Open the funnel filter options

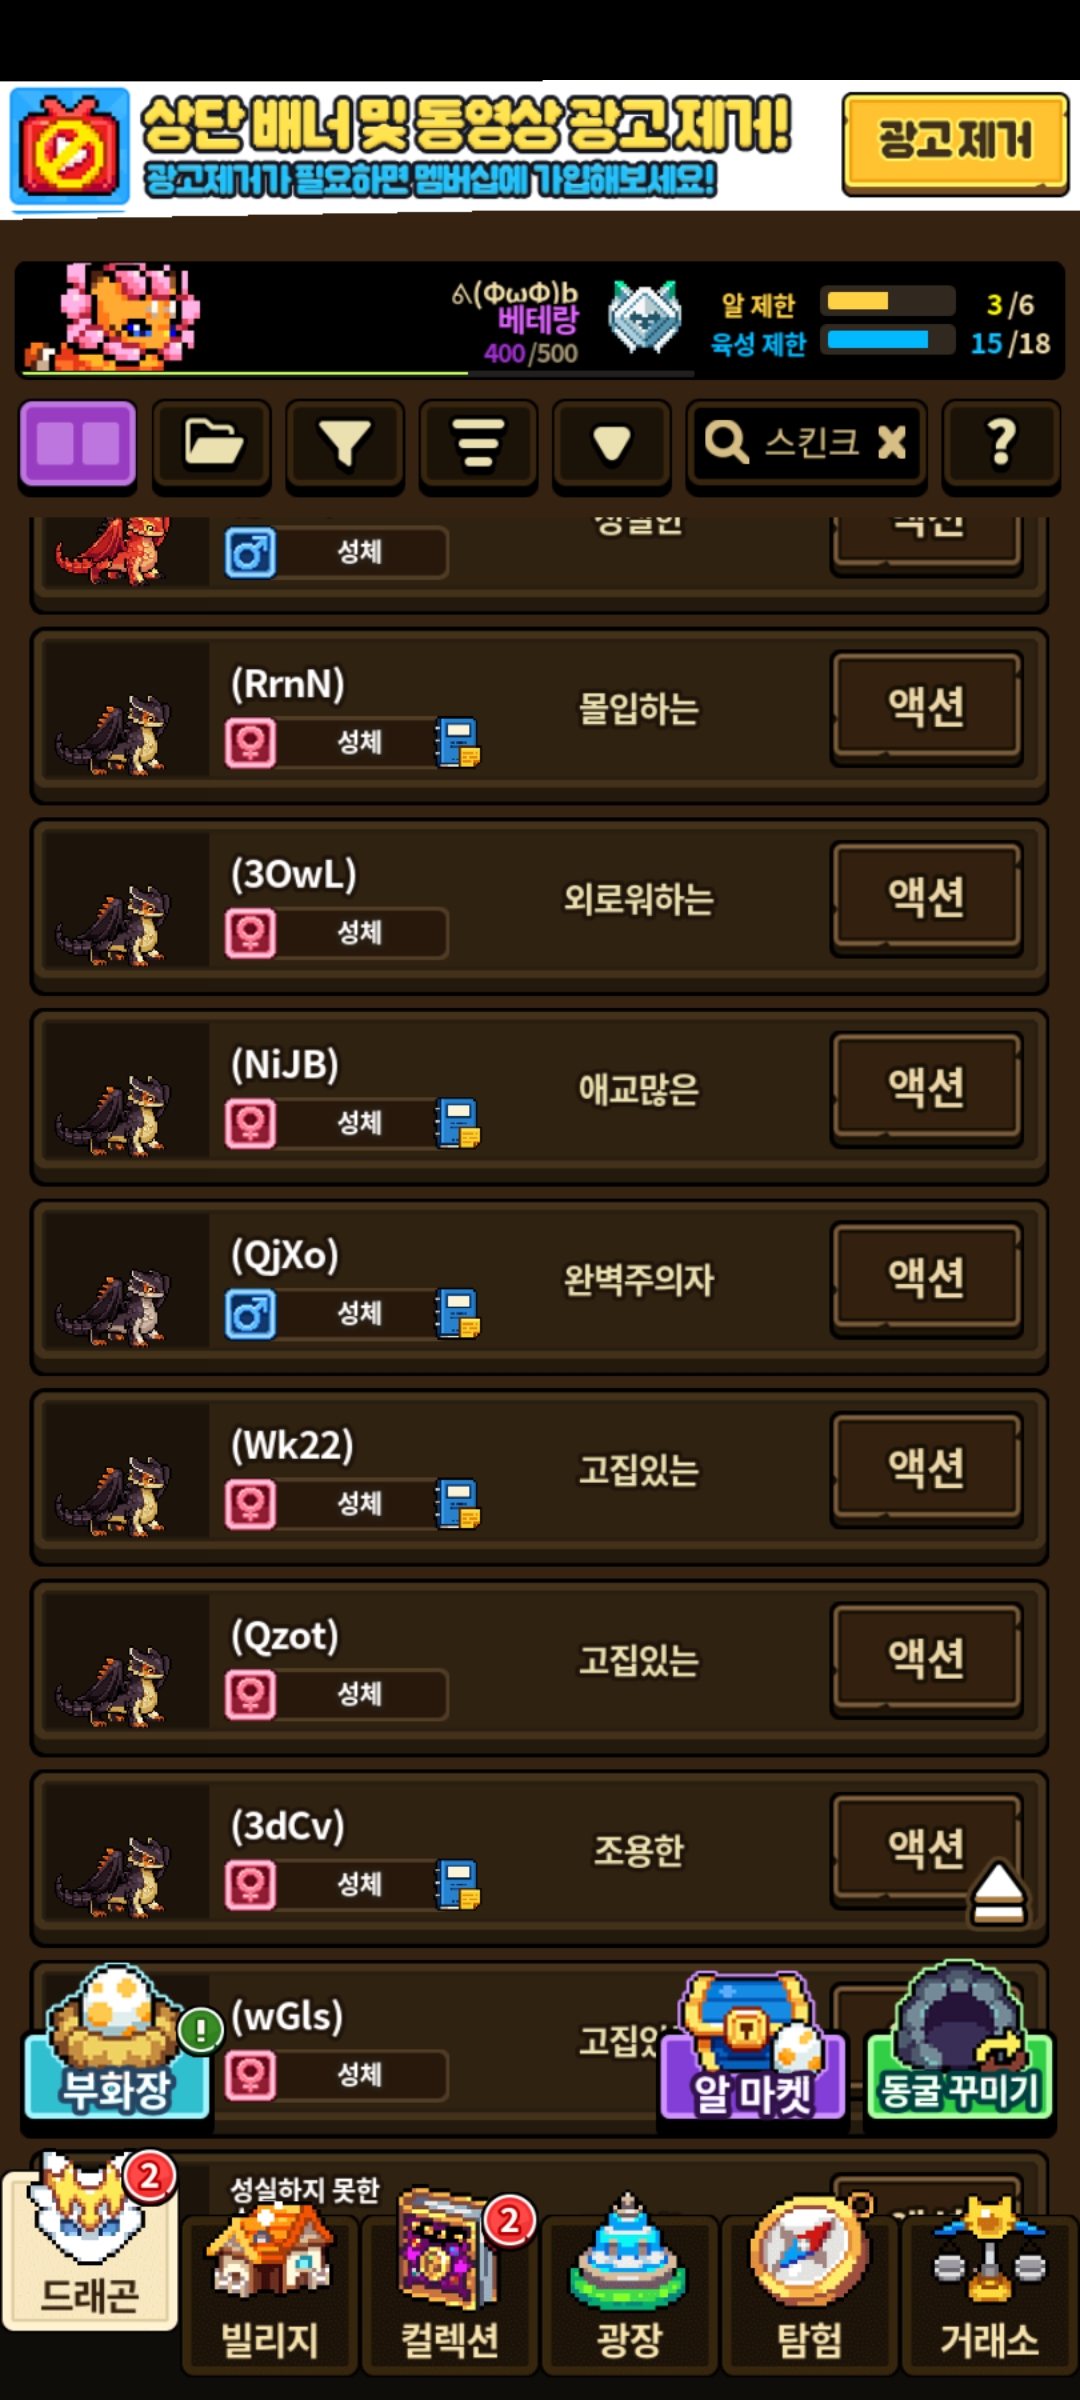(x=345, y=444)
